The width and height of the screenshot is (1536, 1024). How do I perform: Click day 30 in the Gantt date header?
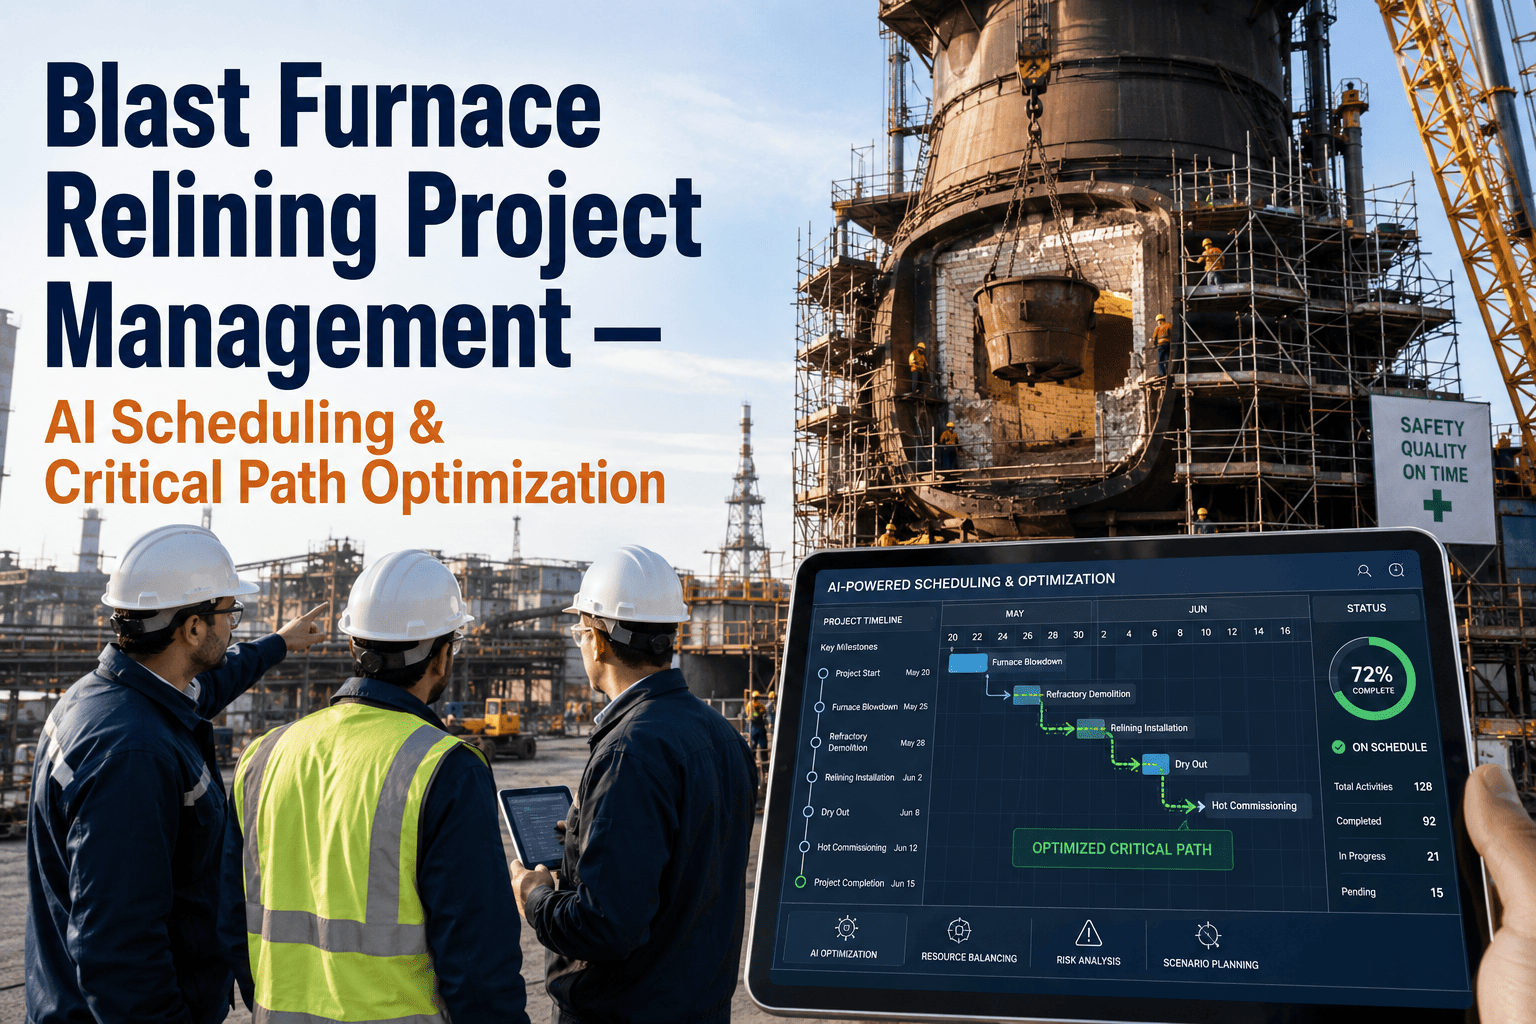1078,635
